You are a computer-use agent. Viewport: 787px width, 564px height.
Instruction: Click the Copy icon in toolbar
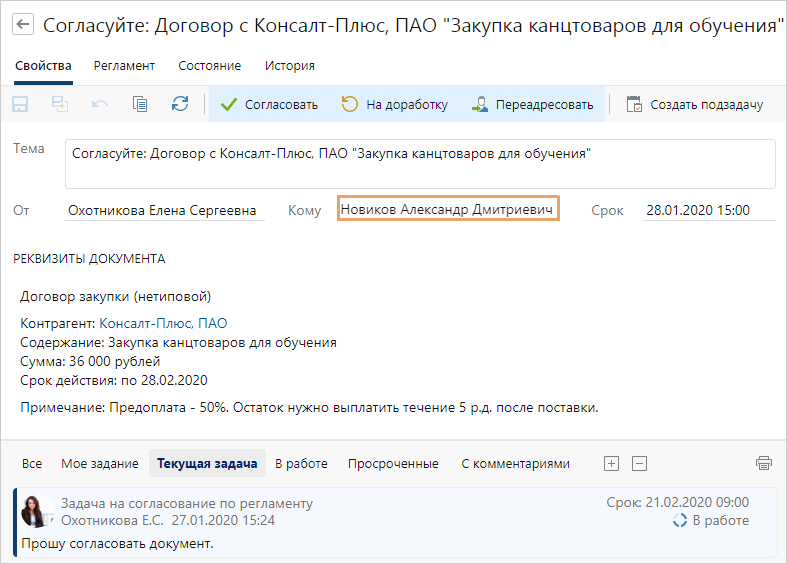click(140, 104)
